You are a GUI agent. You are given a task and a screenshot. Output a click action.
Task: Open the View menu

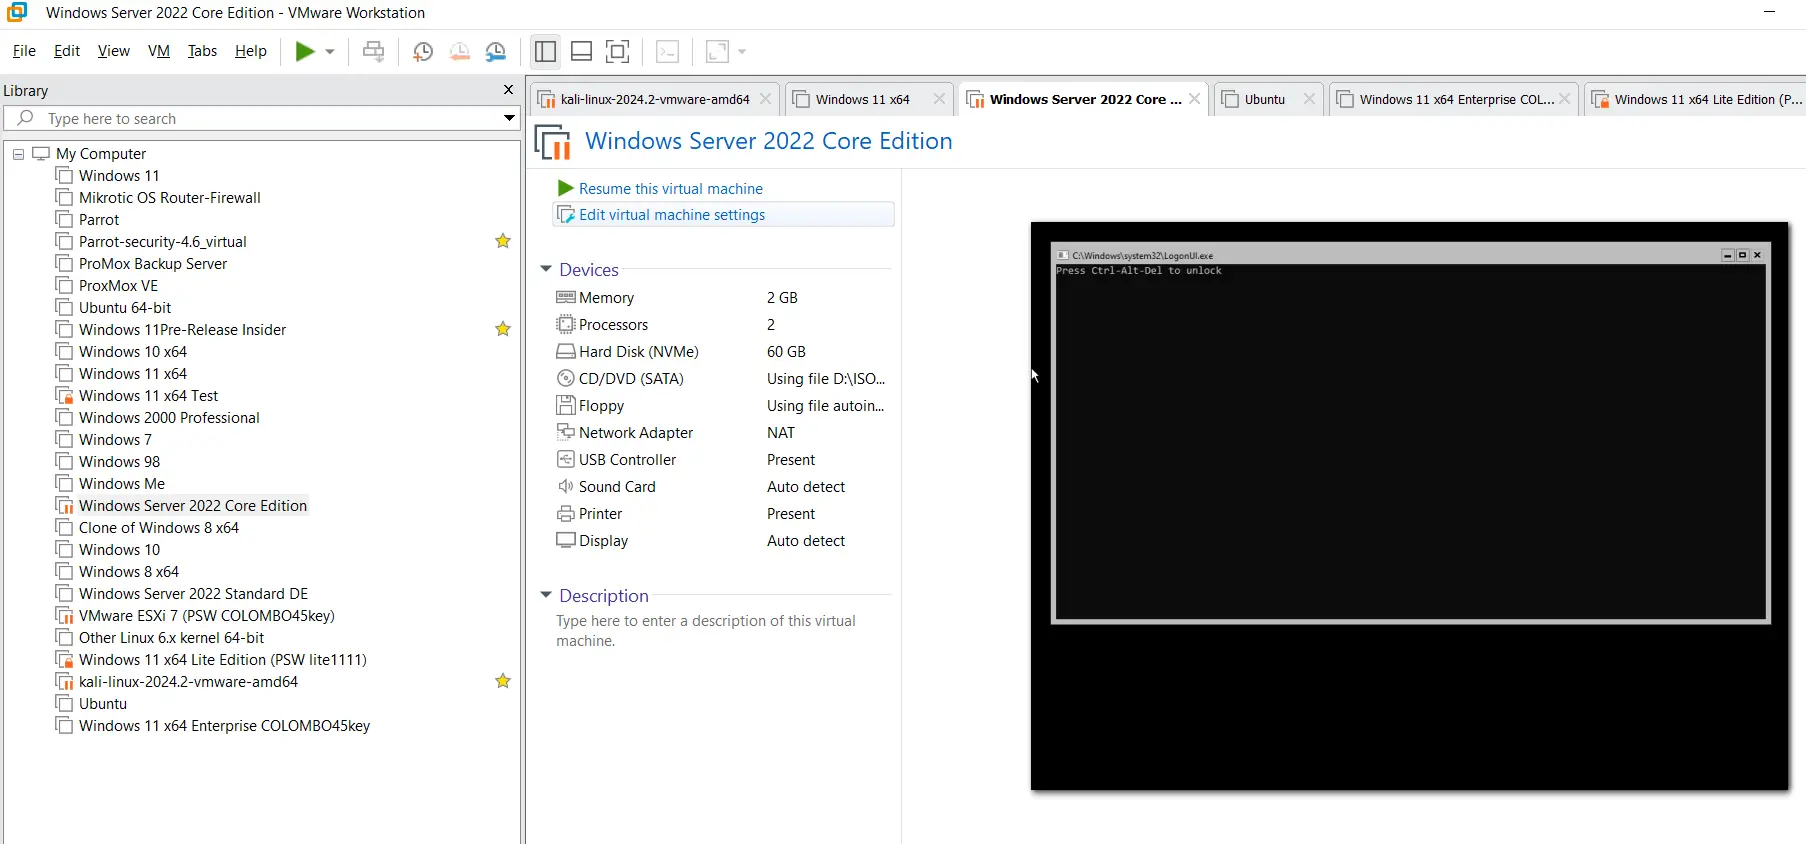[114, 51]
